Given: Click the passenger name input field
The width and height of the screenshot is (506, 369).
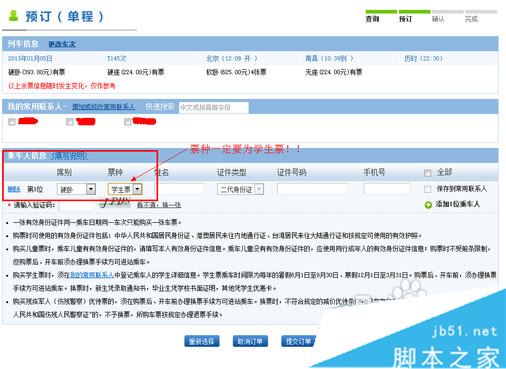Looking at the screenshot, I should [x=180, y=189].
